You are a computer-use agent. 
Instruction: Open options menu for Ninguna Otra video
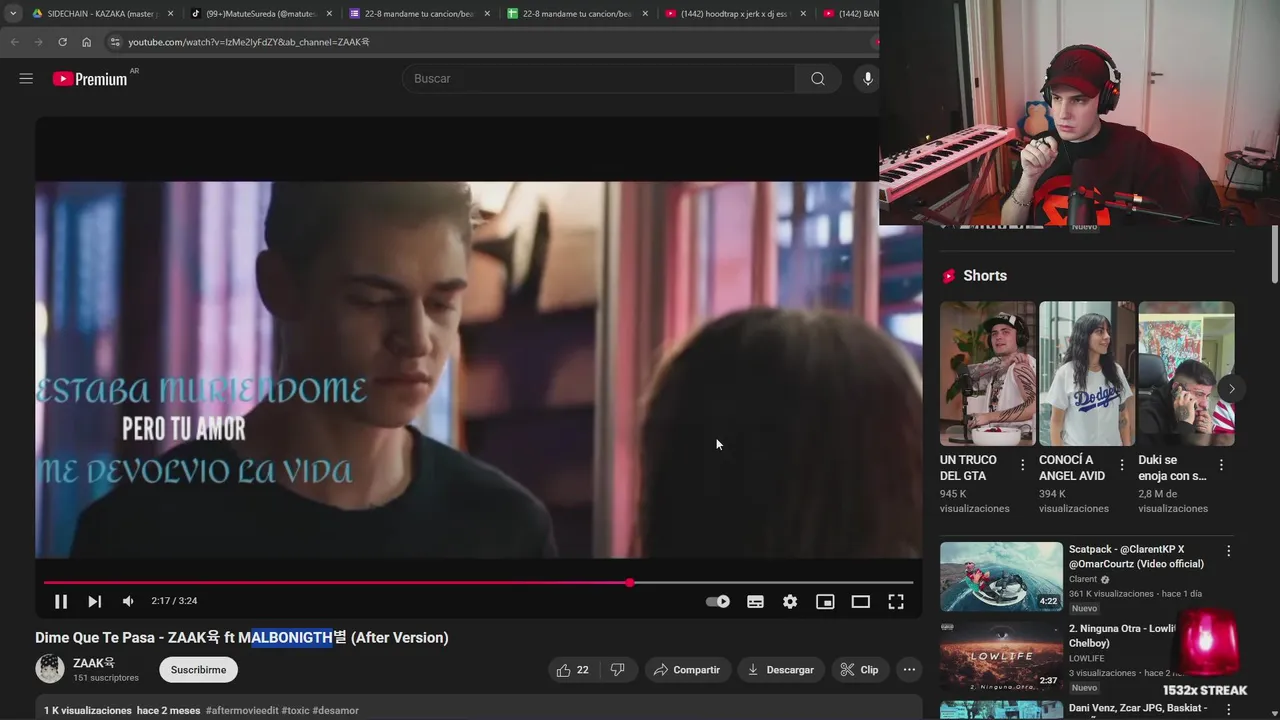(x=1229, y=630)
